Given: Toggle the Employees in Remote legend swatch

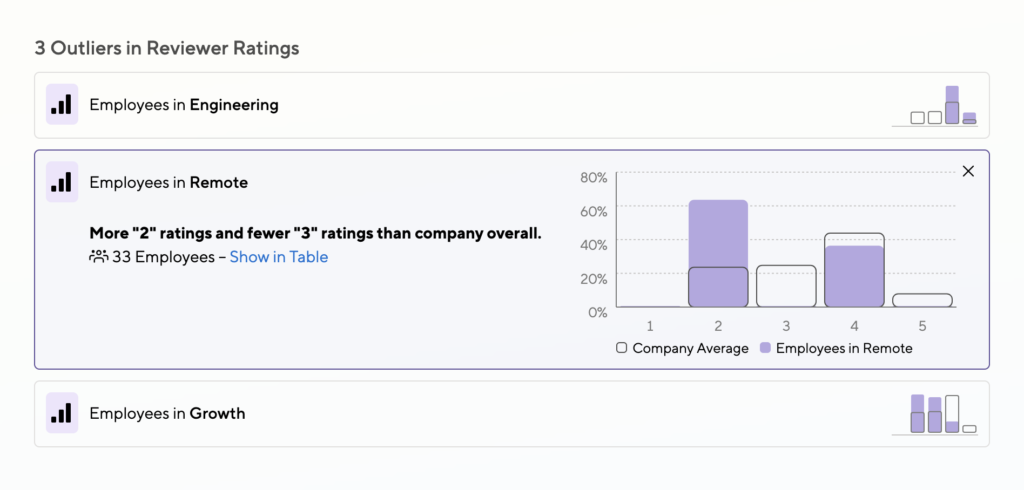Looking at the screenshot, I should click(x=765, y=348).
